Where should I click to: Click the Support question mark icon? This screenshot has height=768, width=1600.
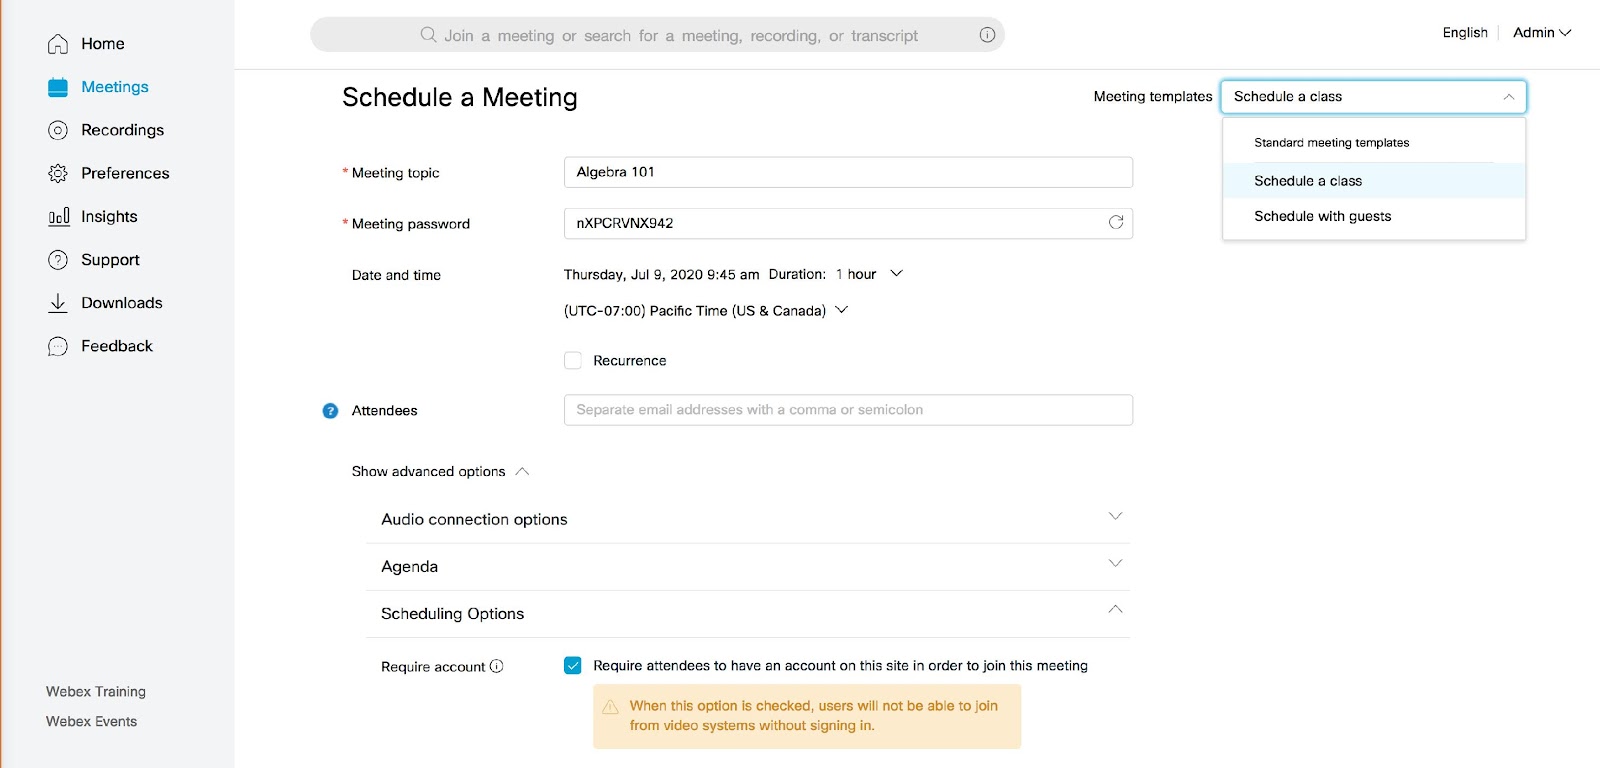tap(58, 260)
